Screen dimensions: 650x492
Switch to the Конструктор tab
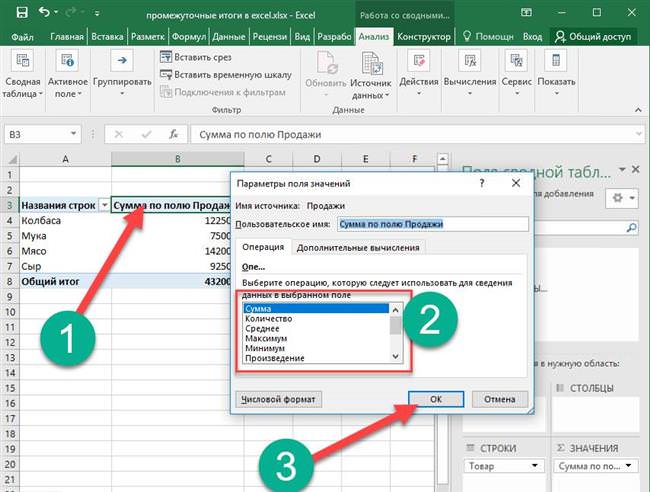tap(424, 37)
